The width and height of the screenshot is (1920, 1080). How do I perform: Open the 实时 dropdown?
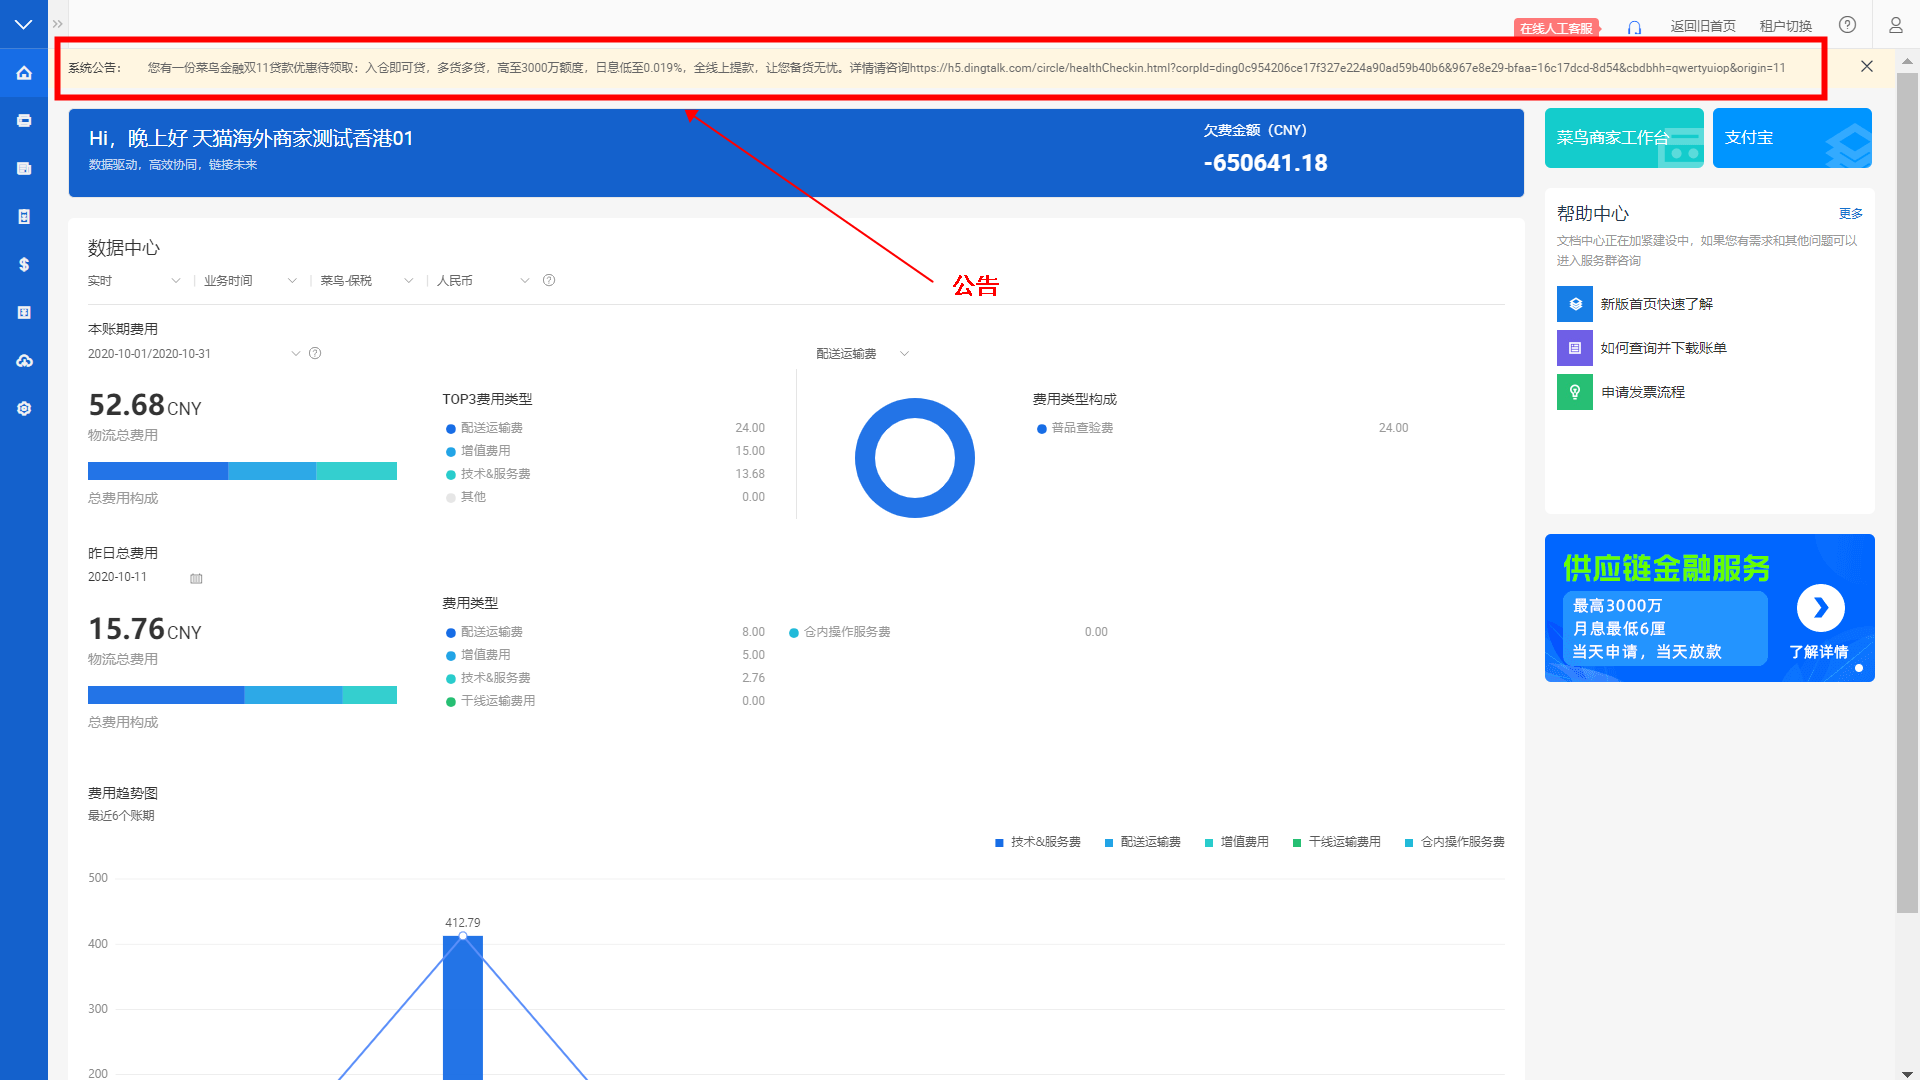coord(134,281)
